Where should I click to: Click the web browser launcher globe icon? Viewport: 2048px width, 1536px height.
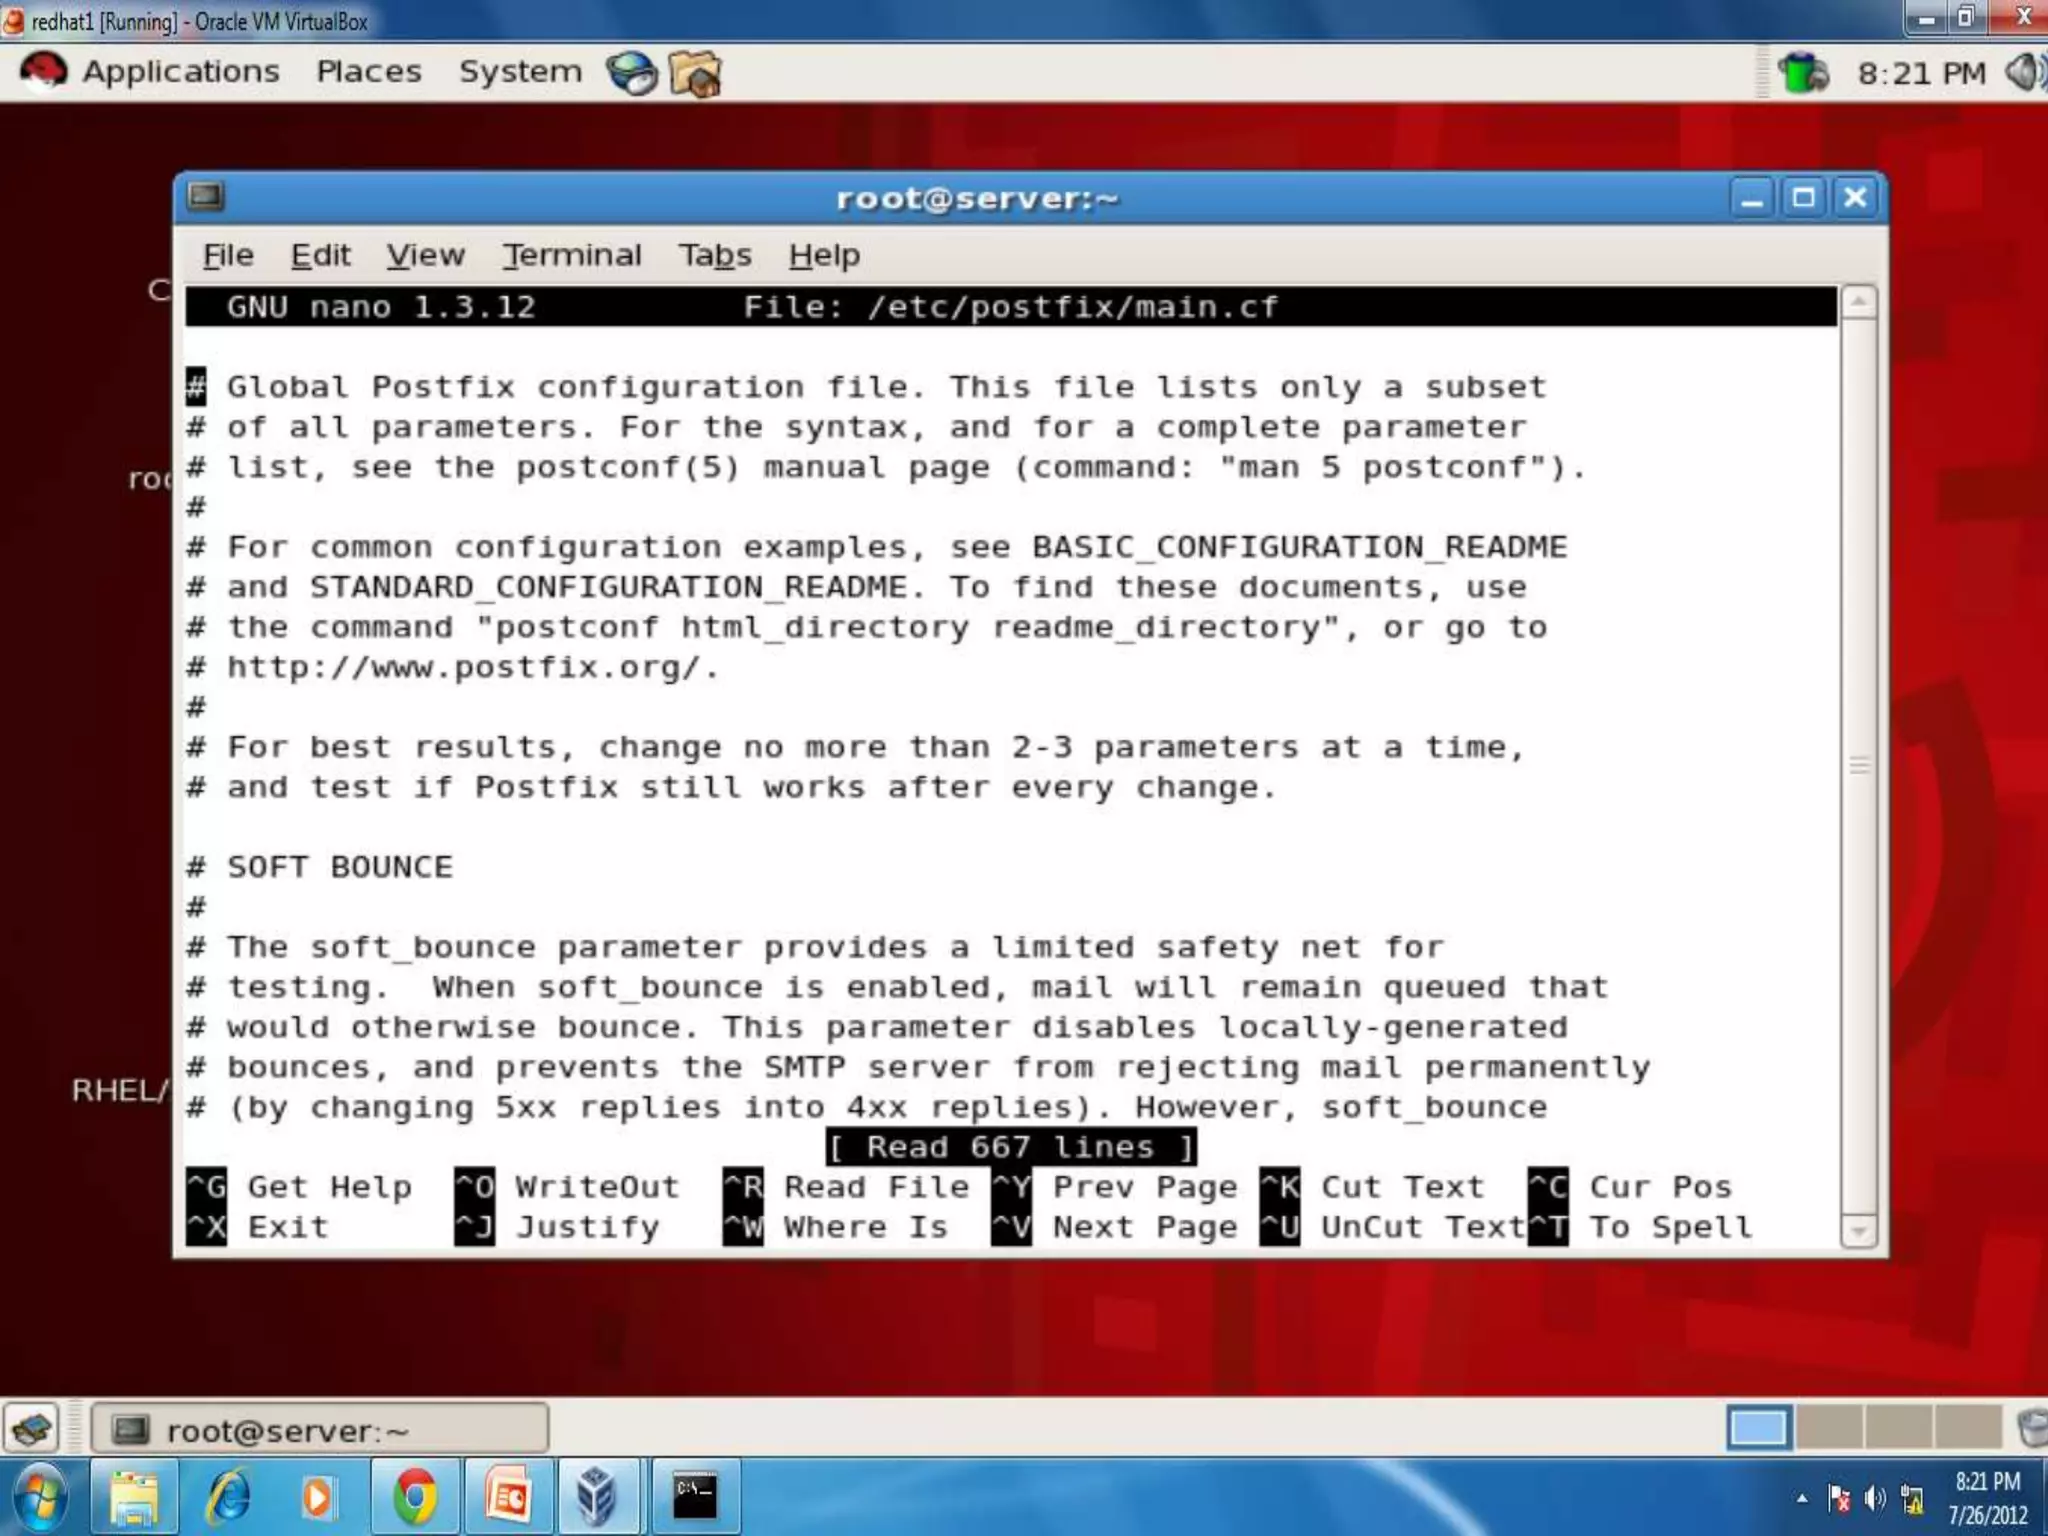(x=631, y=73)
